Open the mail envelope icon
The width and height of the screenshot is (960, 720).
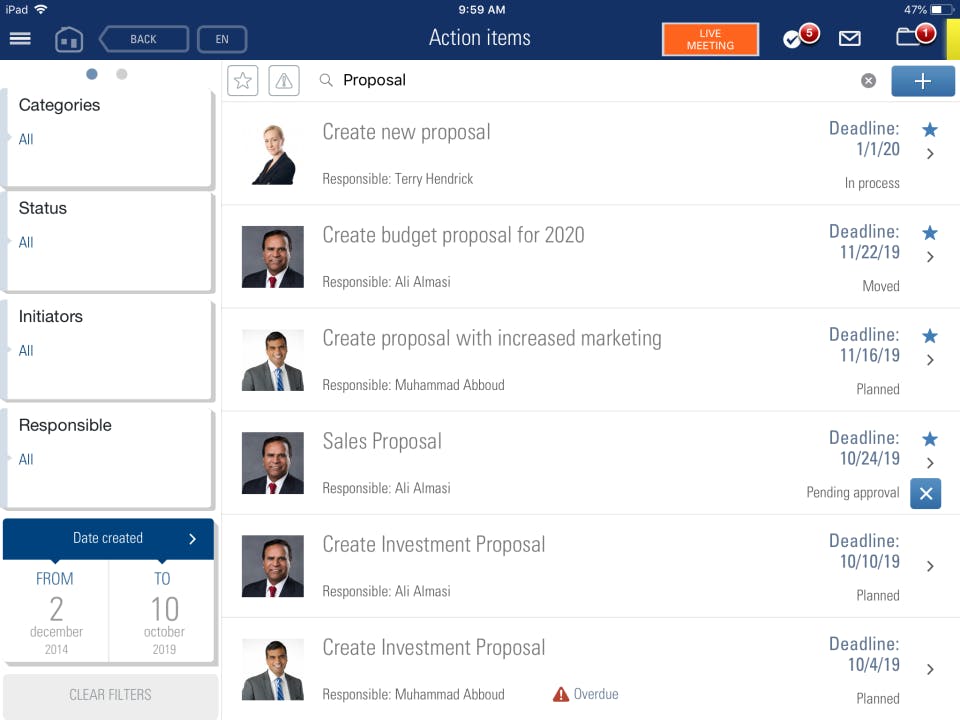pyautogui.click(x=850, y=39)
